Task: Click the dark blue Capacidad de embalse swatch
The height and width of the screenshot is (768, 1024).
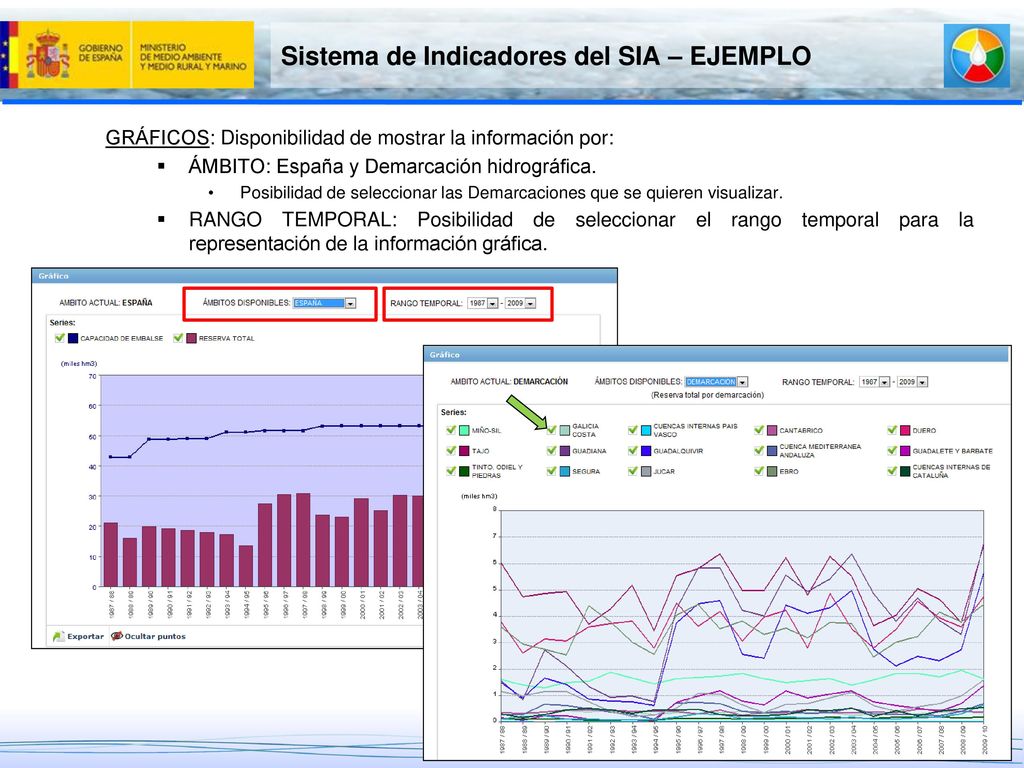Action: point(73,338)
